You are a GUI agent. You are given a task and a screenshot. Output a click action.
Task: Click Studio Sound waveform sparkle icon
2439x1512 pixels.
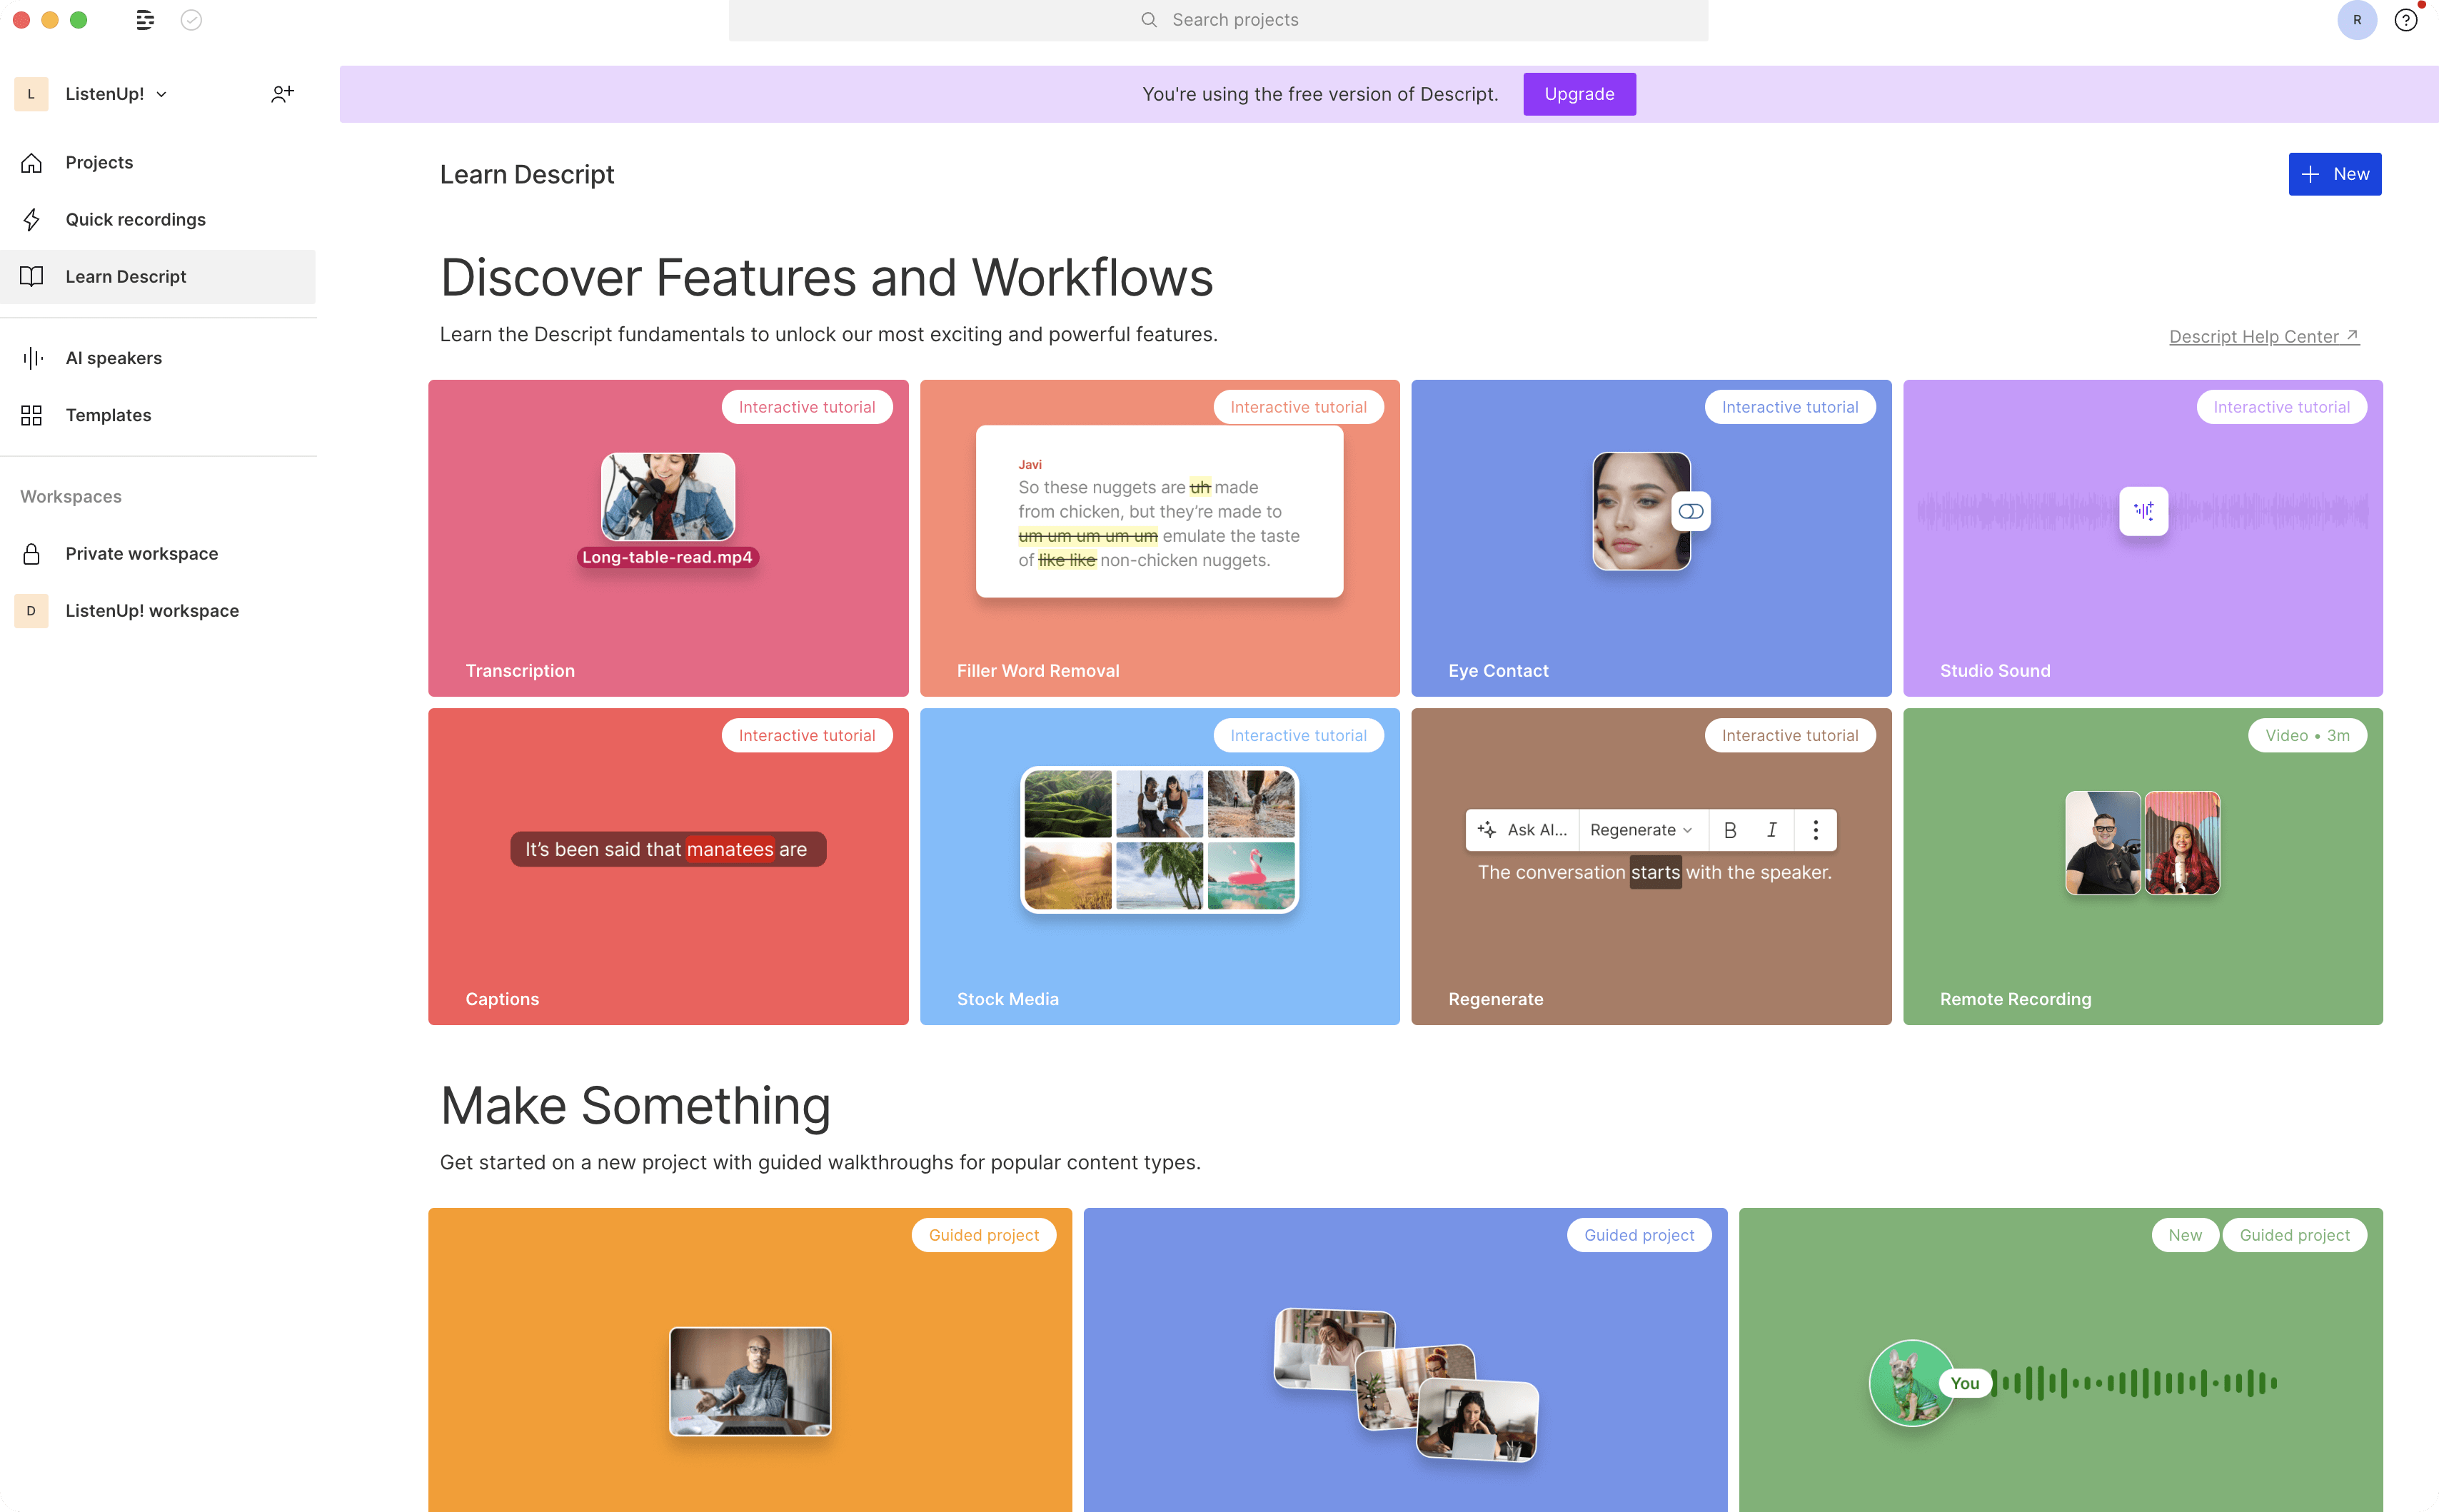[2143, 511]
